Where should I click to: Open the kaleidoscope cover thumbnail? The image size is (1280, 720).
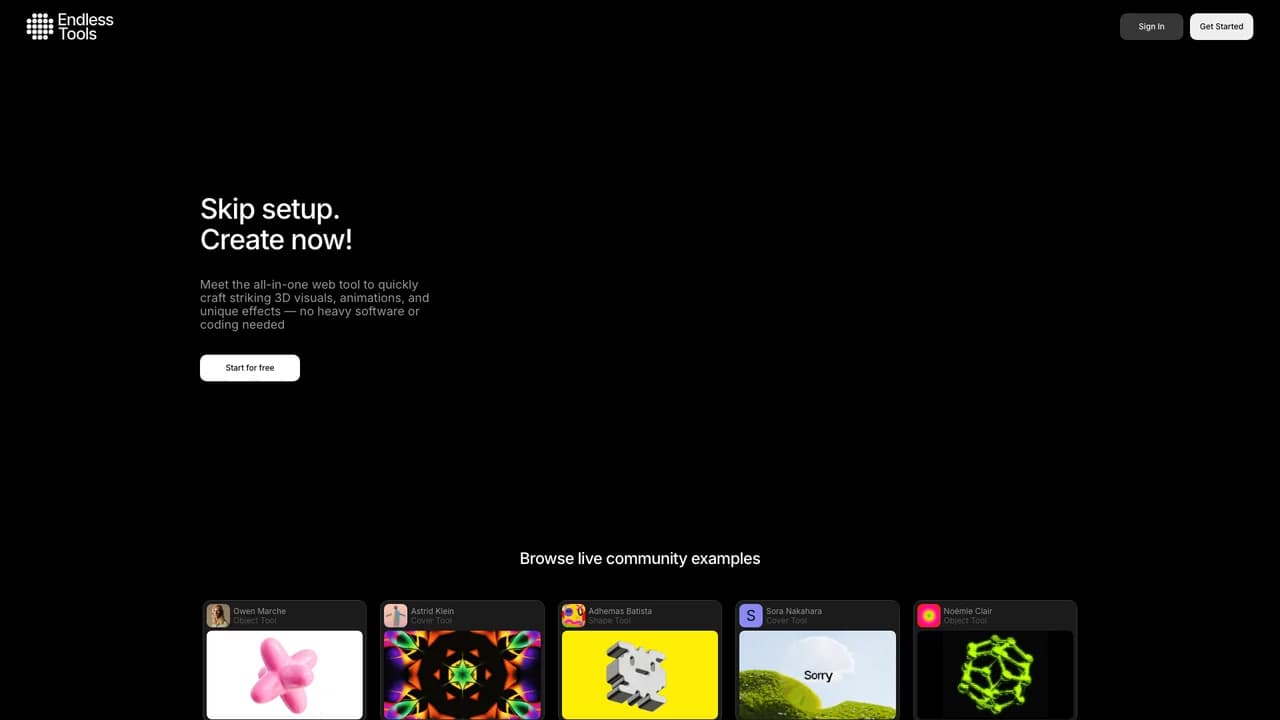[x=462, y=674]
